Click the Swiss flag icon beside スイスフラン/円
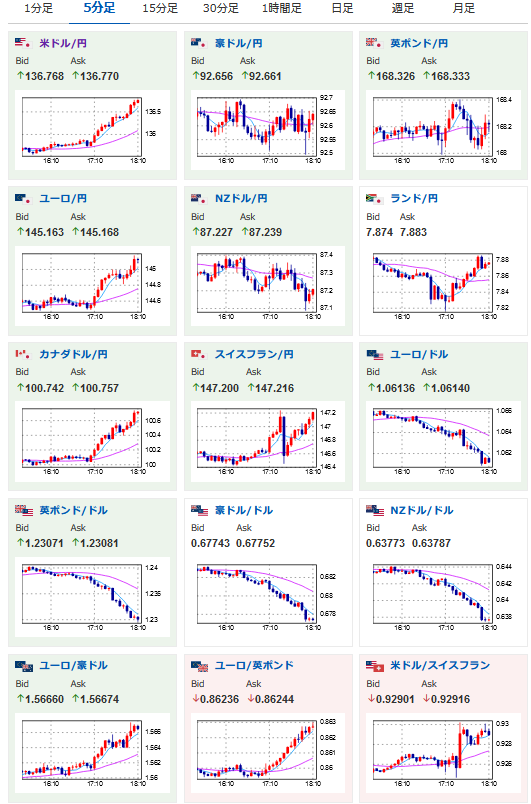This screenshot has height=804, width=531. point(199,354)
